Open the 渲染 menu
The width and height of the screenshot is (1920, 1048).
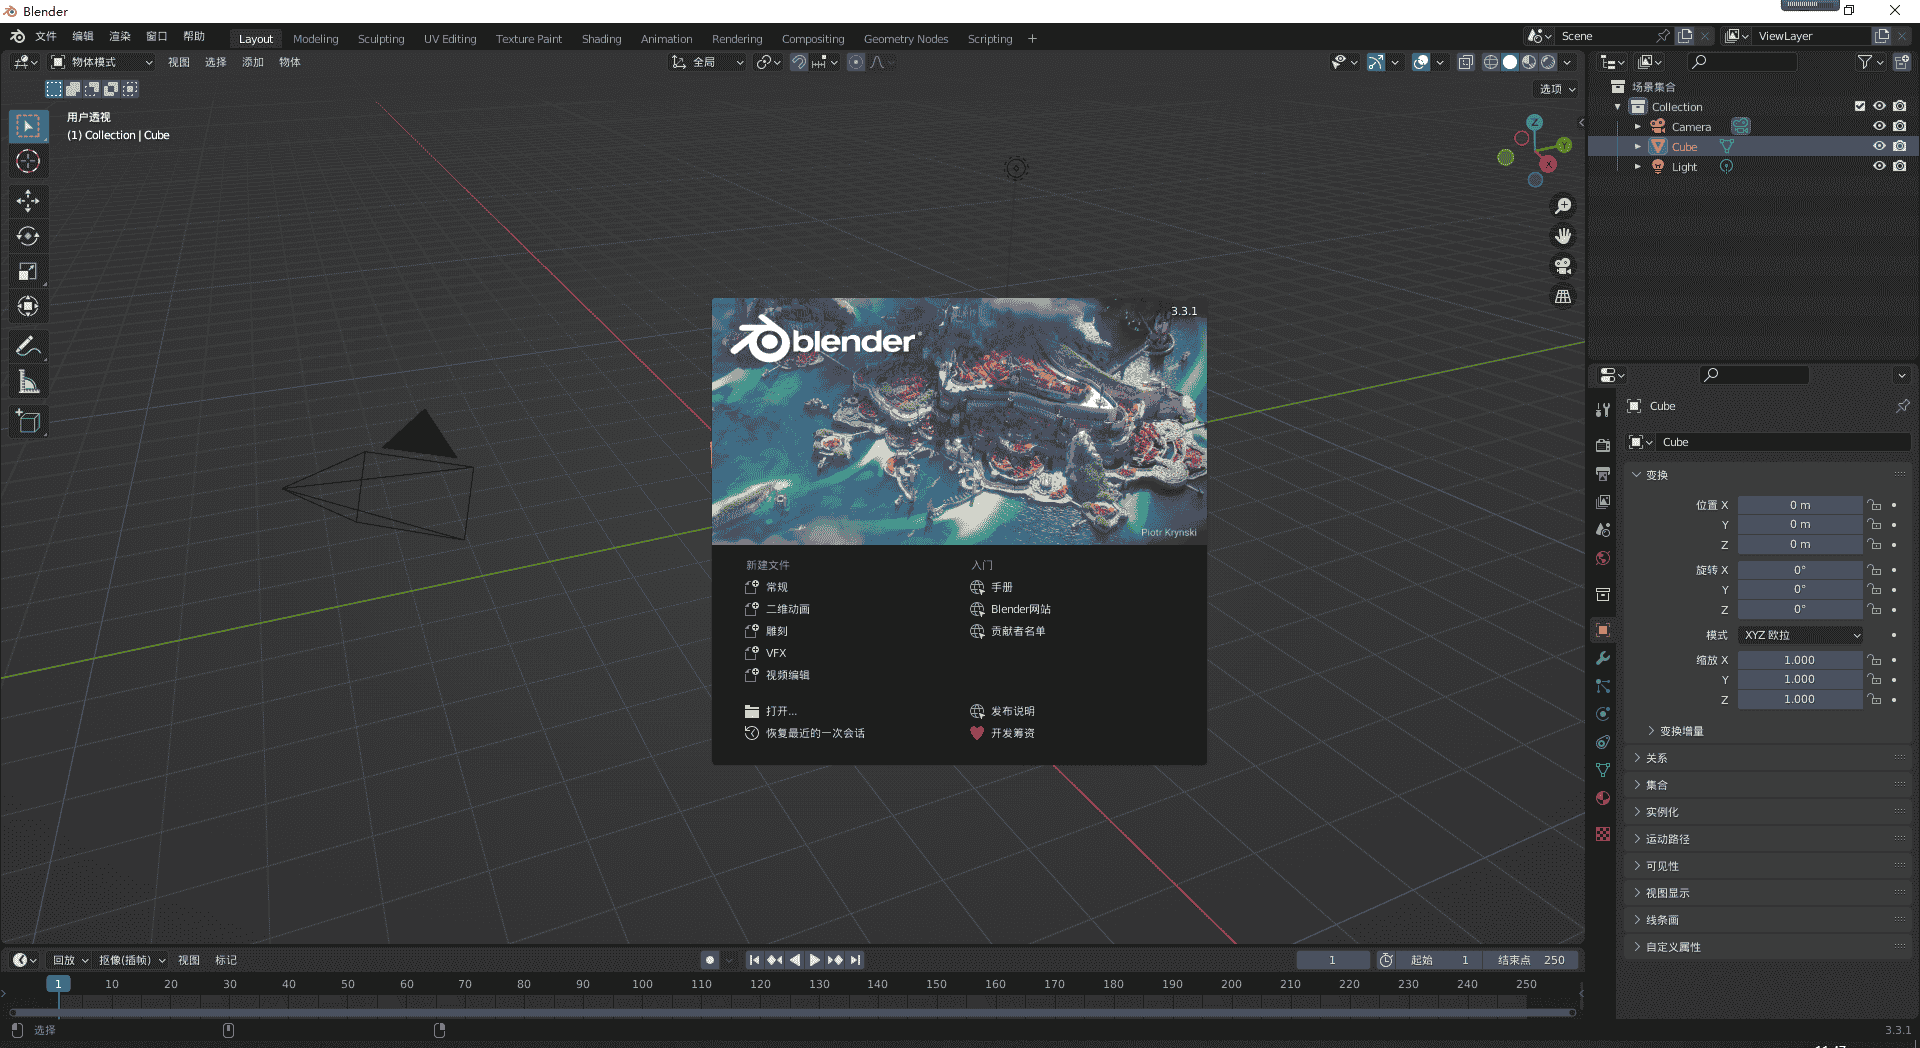(120, 36)
